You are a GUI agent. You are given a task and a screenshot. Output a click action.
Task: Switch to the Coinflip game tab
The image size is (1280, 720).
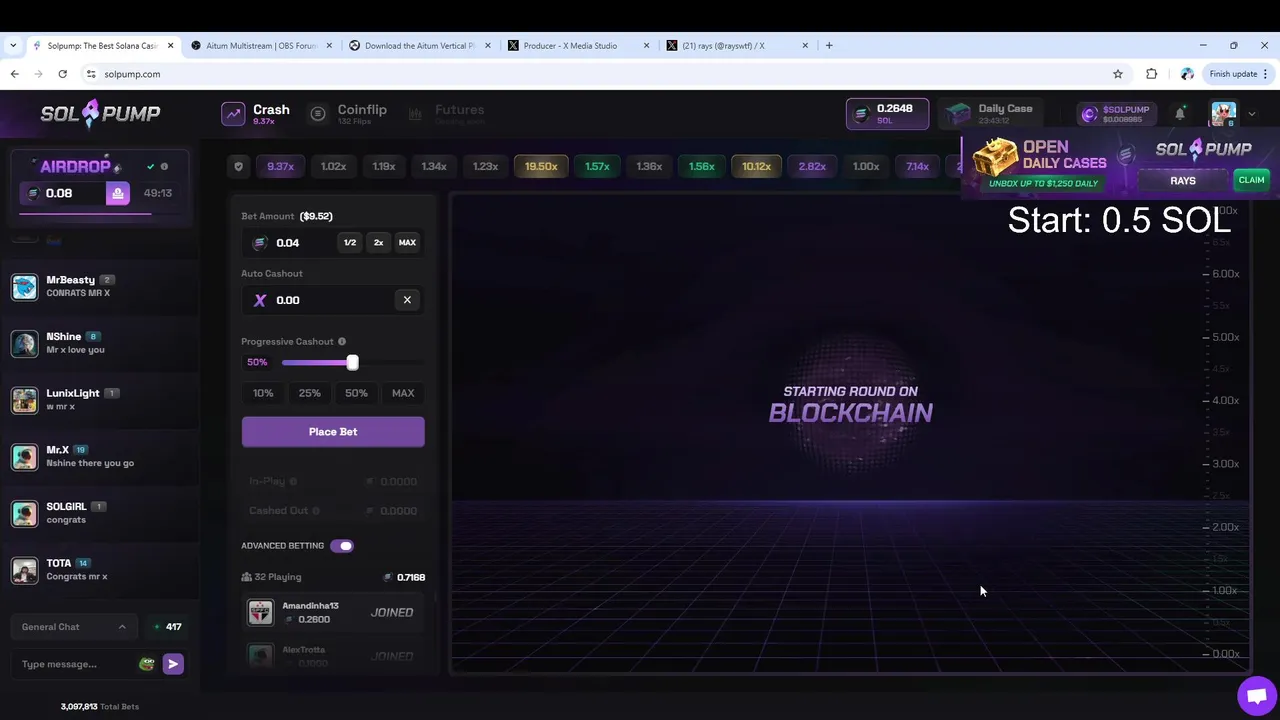coord(348,114)
